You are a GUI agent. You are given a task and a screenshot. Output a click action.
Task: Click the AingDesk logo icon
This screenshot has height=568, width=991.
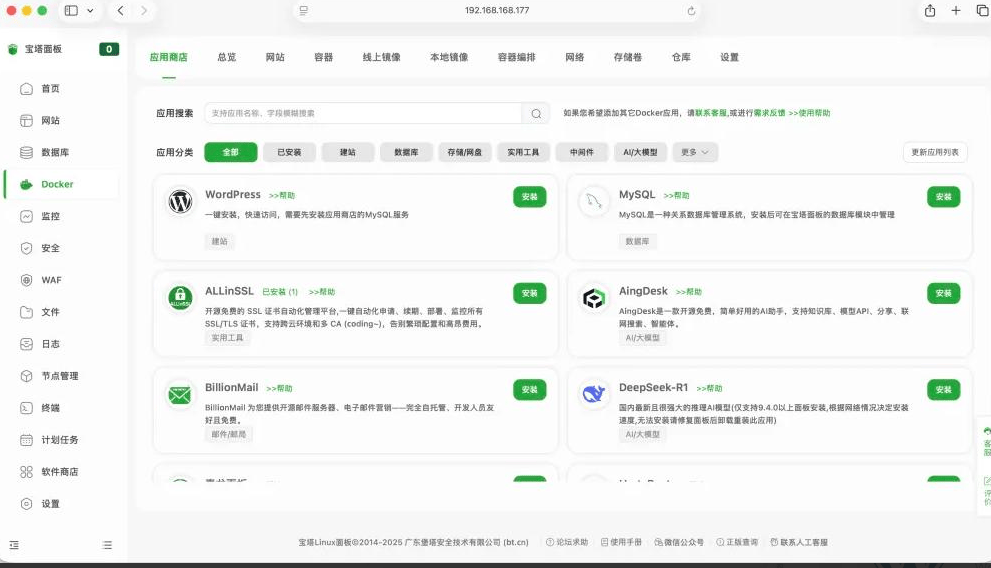[x=593, y=298]
